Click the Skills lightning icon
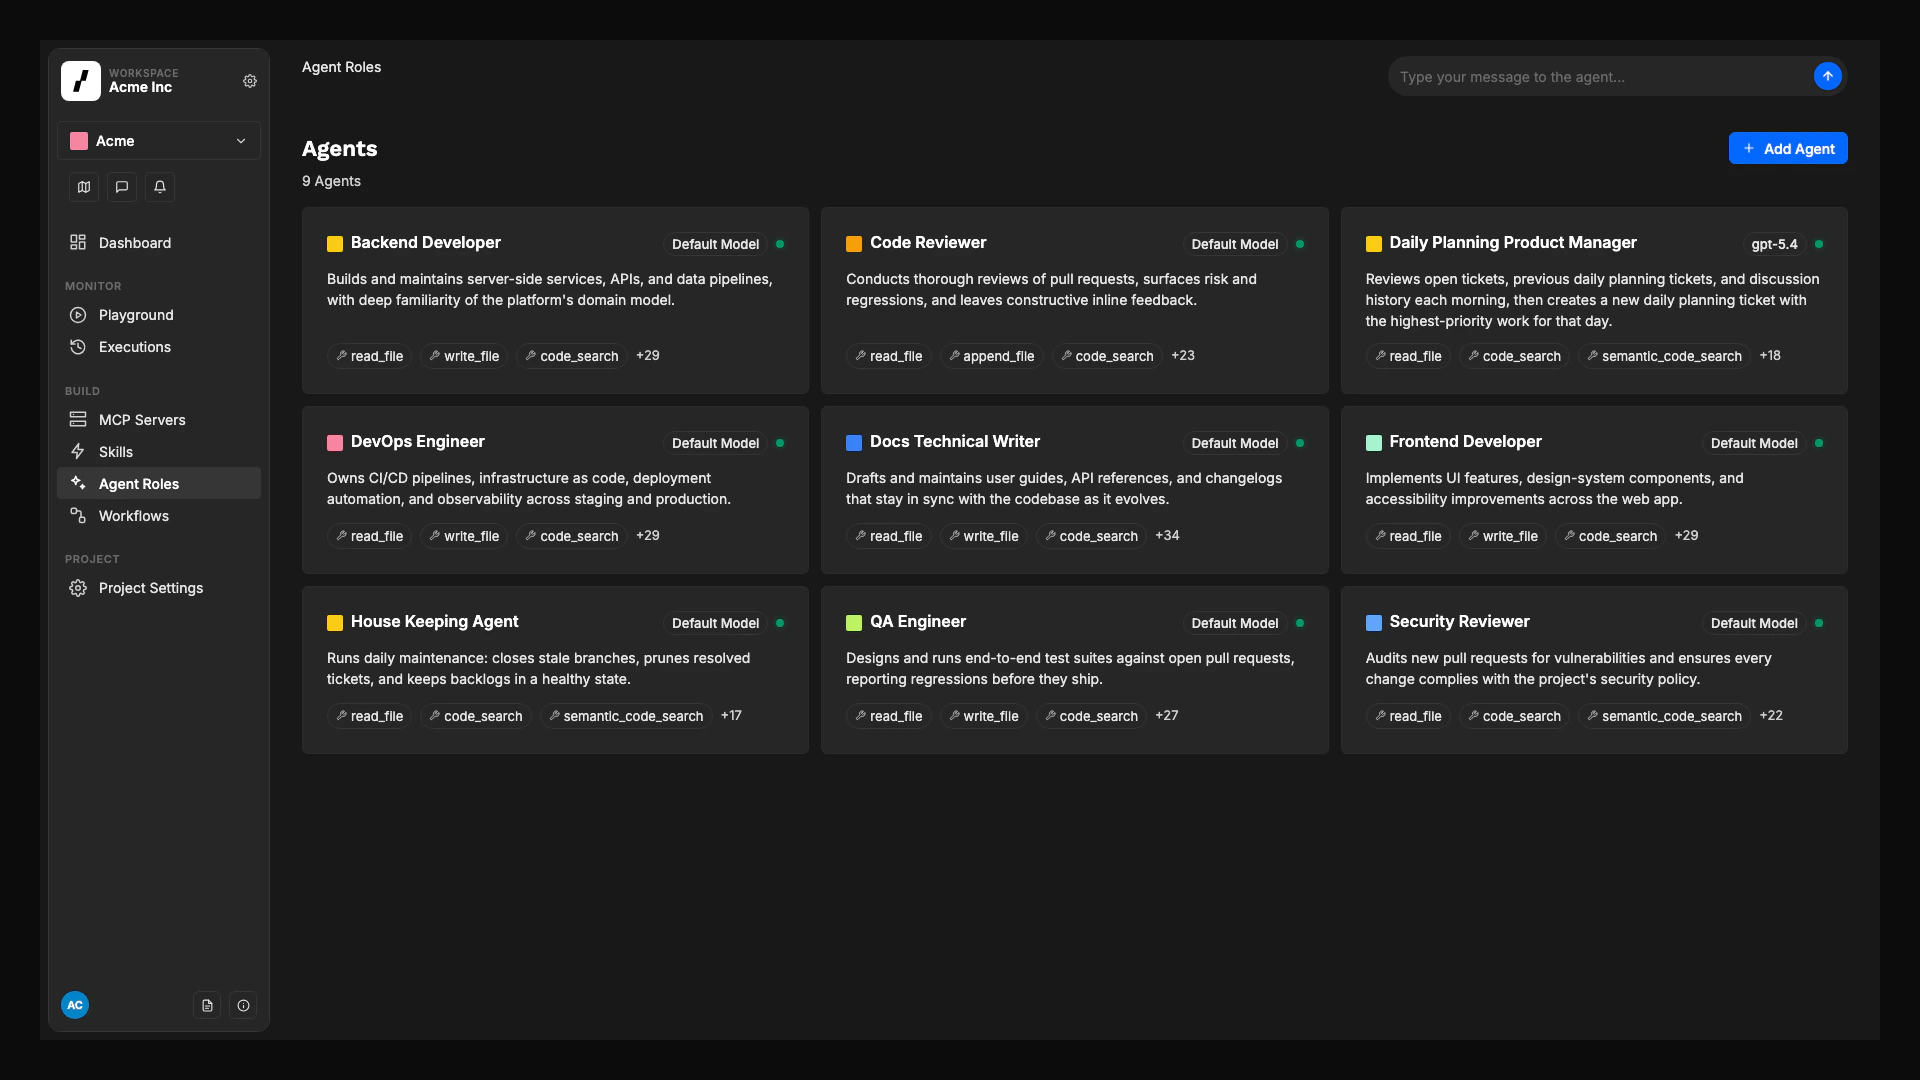This screenshot has height=1080, width=1920. point(78,452)
